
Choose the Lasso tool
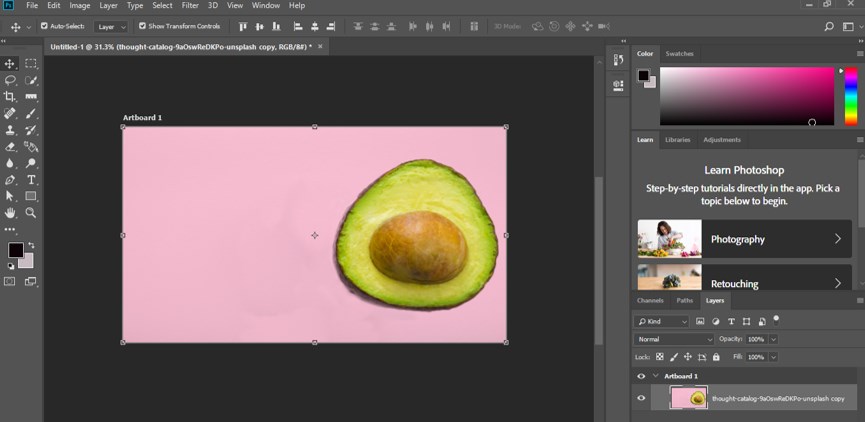coord(10,80)
